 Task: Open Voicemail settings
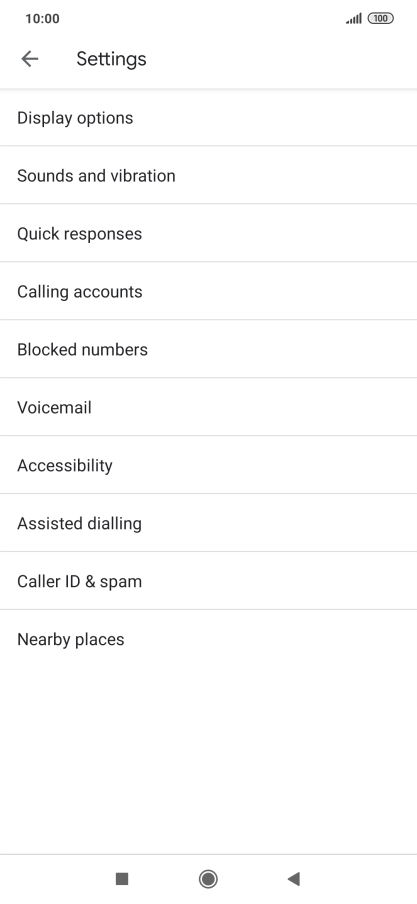pyautogui.click(x=208, y=407)
